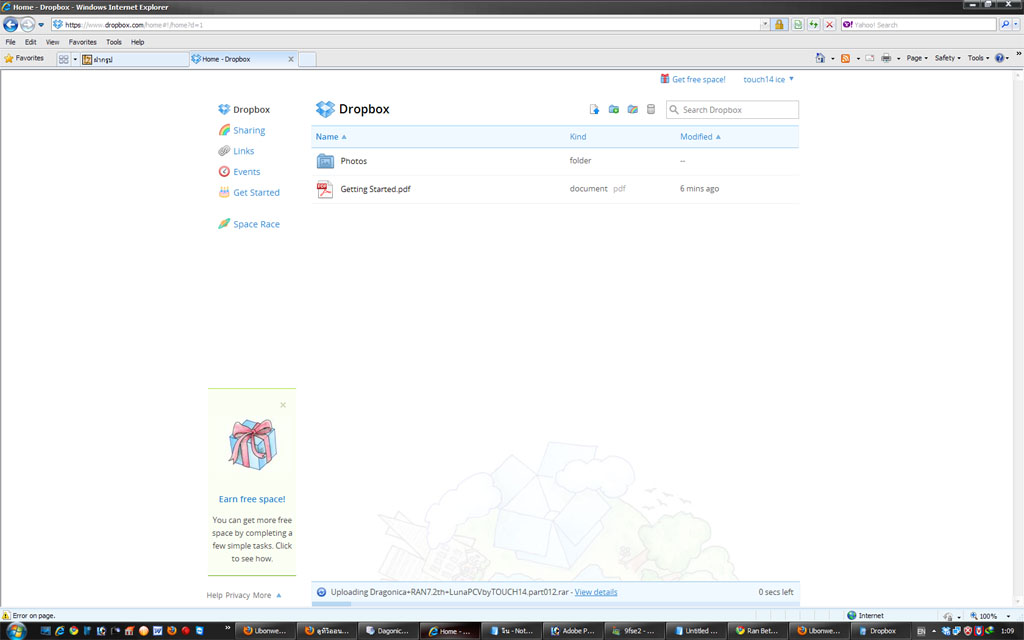Expand the address bar history dropdown
Image resolution: width=1024 pixels, height=640 pixels.
coord(764,25)
